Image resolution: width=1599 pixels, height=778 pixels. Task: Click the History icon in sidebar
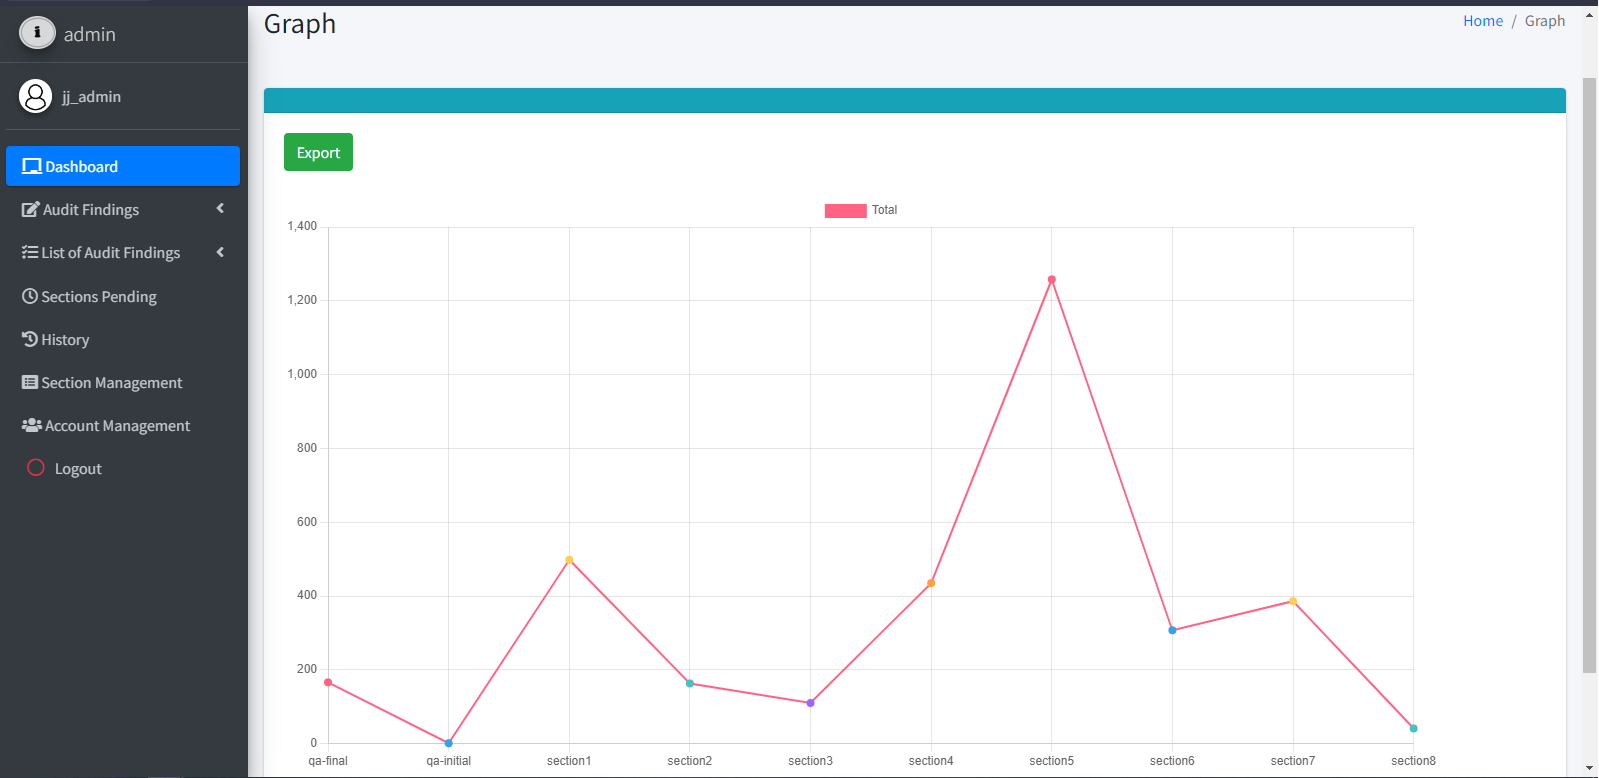[30, 339]
